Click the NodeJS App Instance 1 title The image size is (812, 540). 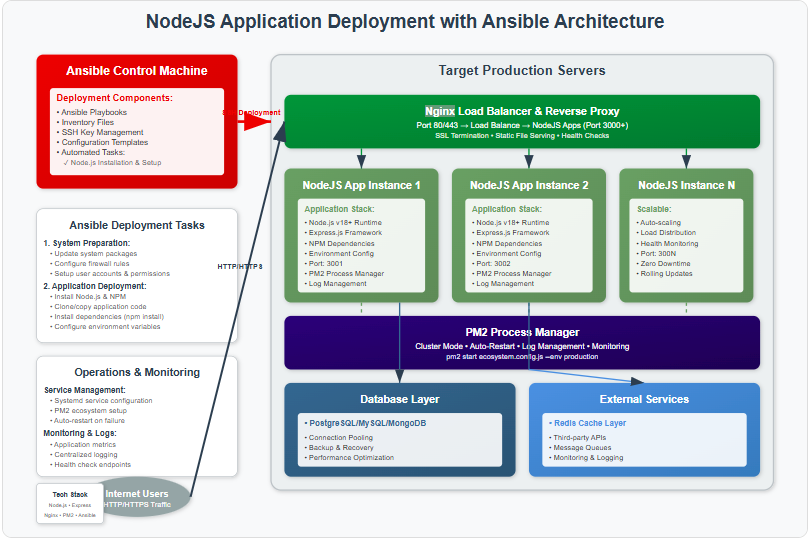click(361, 185)
